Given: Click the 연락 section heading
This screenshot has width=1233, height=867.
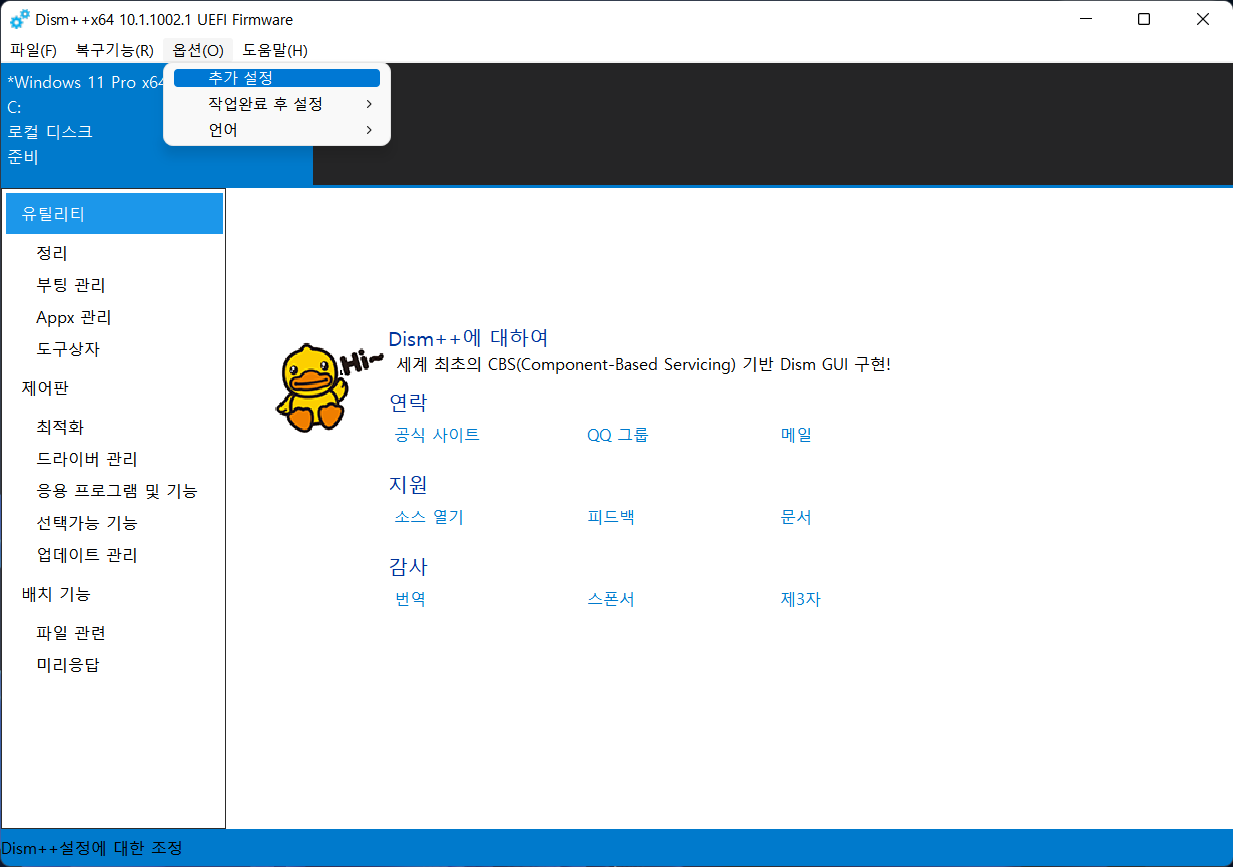Looking at the screenshot, I should pos(408,403).
